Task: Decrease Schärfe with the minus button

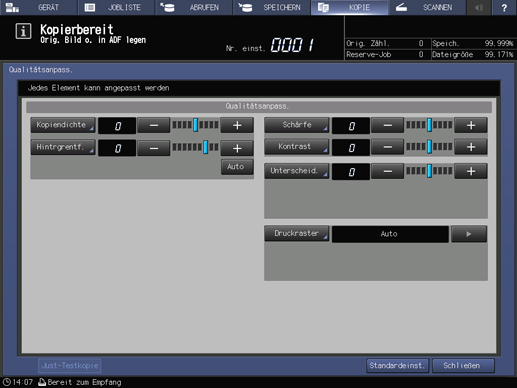Action: [x=387, y=125]
